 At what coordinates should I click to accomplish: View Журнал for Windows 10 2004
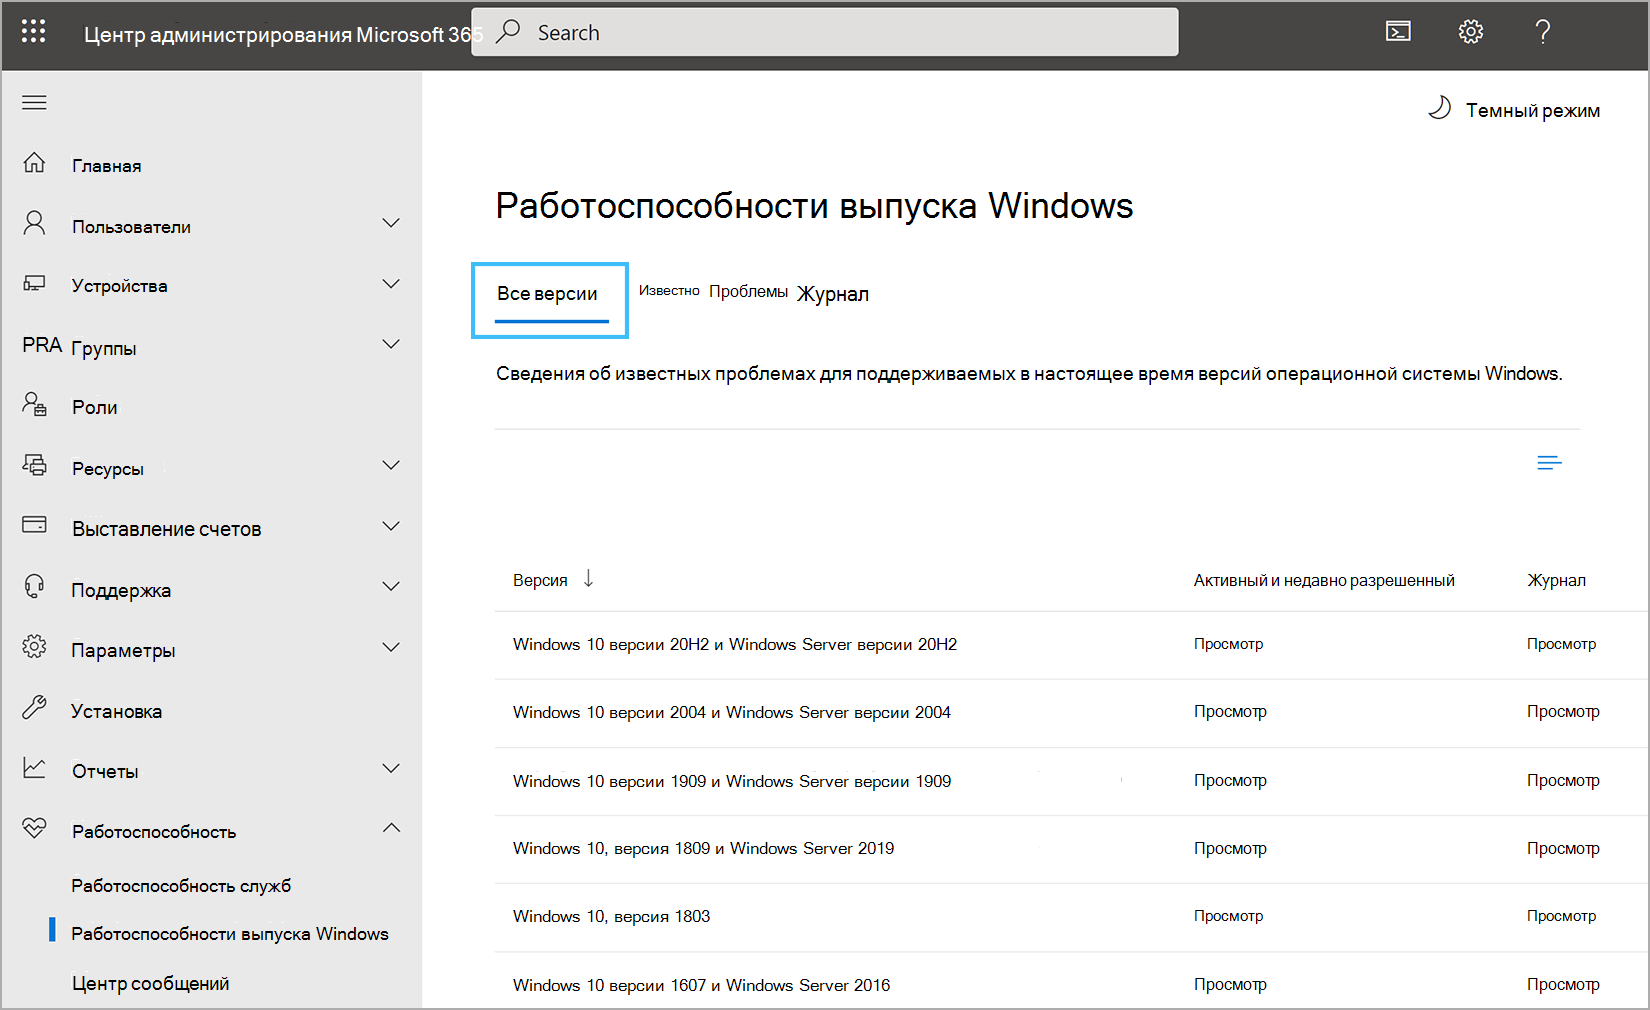click(1563, 711)
